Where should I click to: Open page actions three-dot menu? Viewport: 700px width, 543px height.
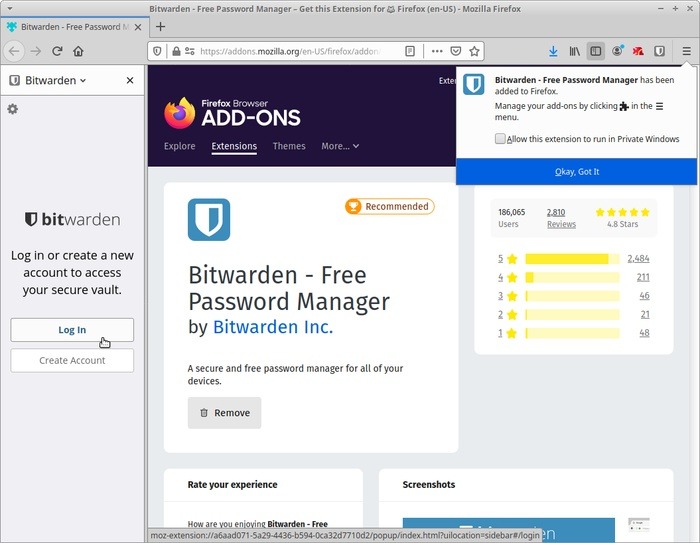pos(437,51)
